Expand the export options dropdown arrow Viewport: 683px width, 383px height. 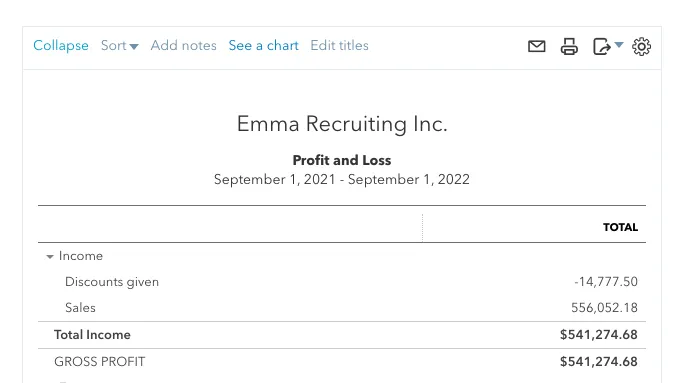pos(619,44)
